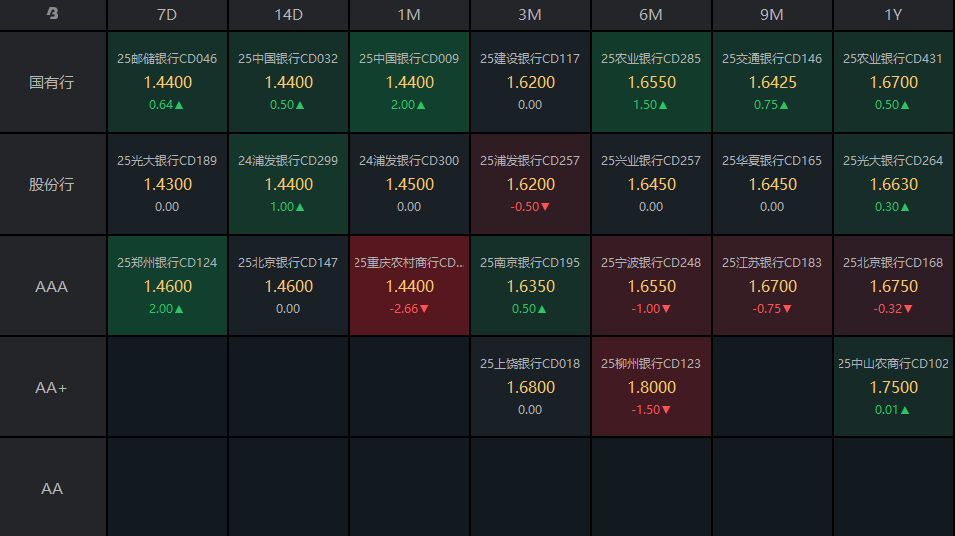The height and width of the screenshot is (536, 955).
Task: Click the 24浦发银行CD299 quote
Action: 288,184
